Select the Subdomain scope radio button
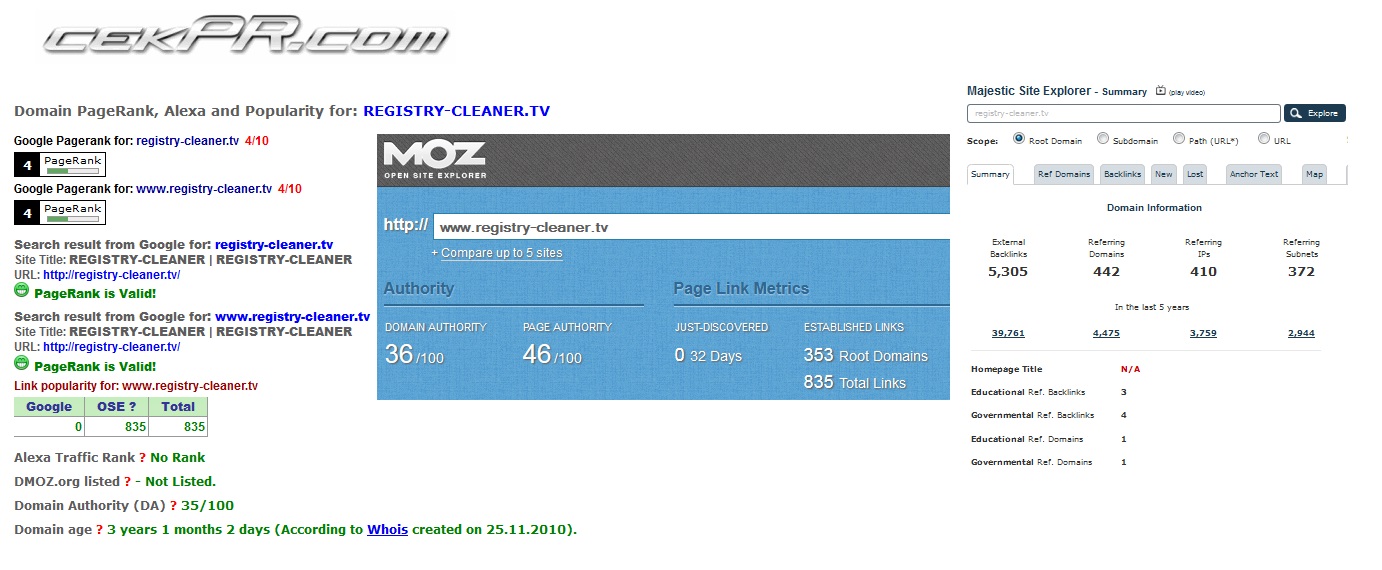Image resolution: width=1382 pixels, height=570 pixels. pyautogui.click(x=1103, y=139)
